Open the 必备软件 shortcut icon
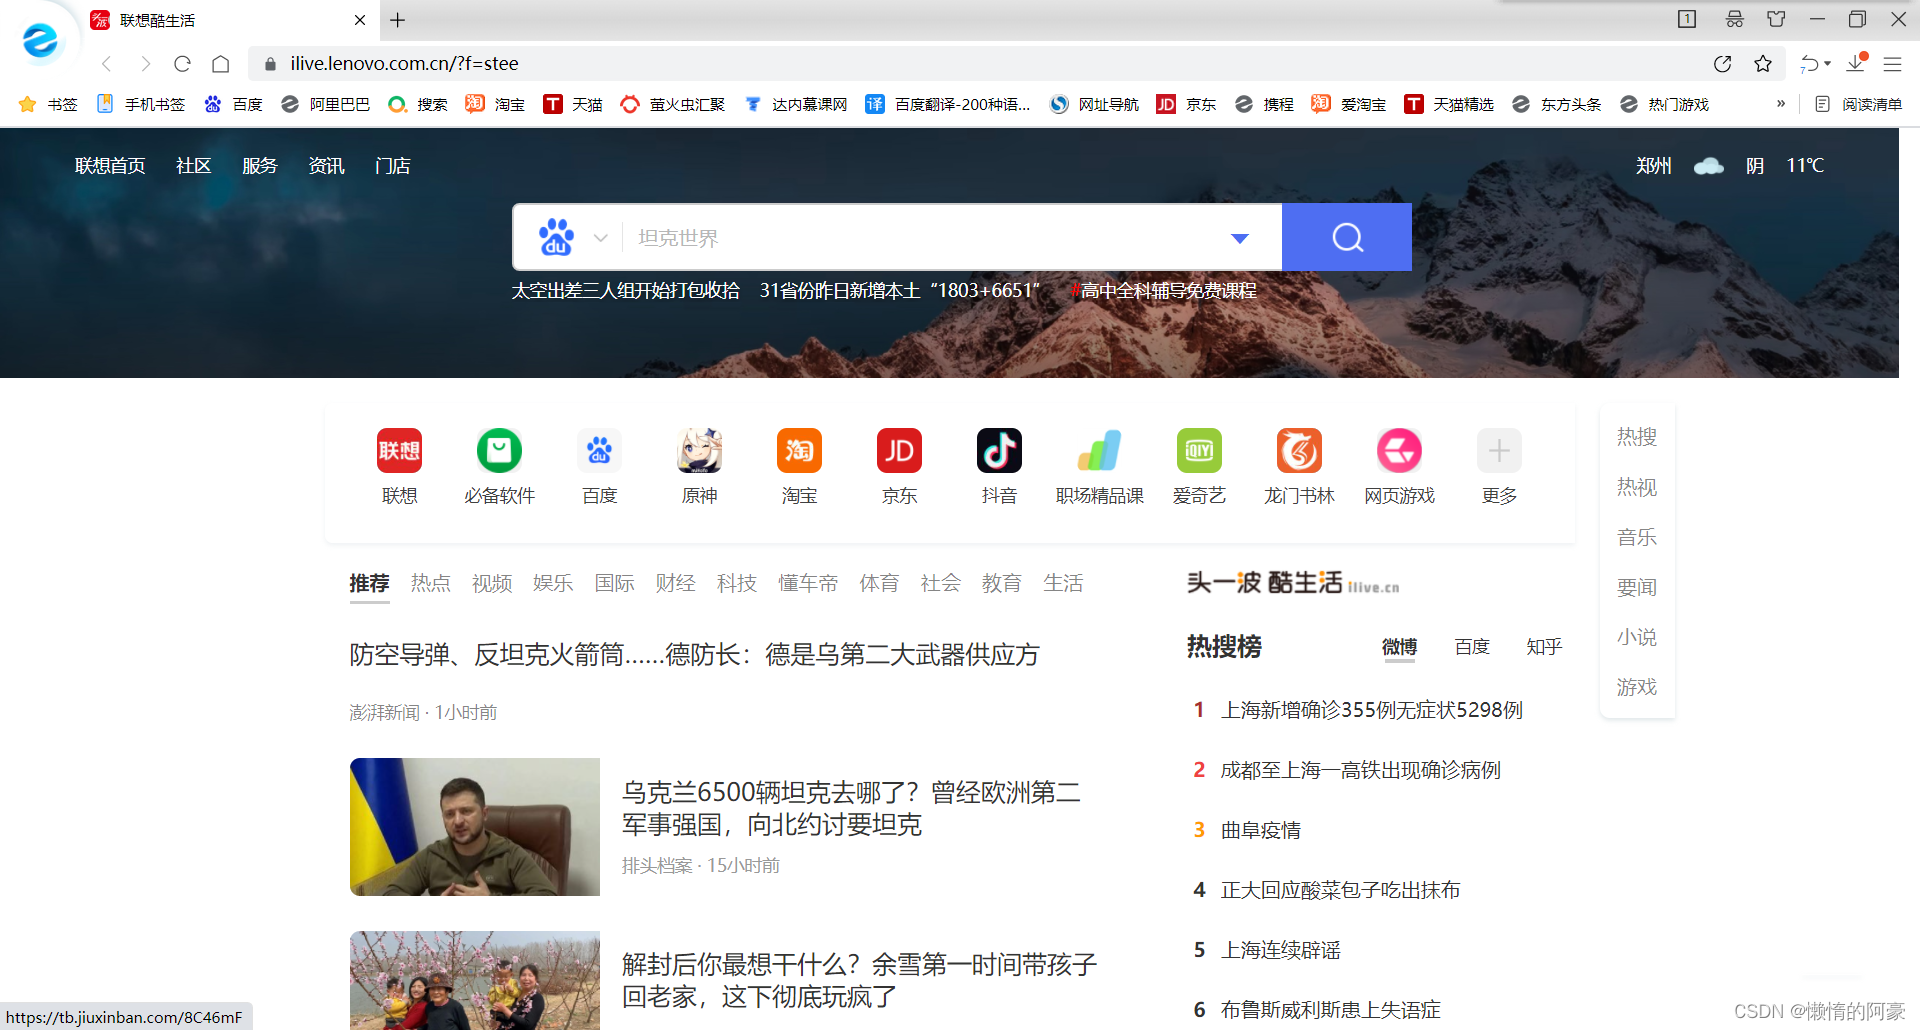Image resolution: width=1920 pixels, height=1030 pixels. click(499, 451)
